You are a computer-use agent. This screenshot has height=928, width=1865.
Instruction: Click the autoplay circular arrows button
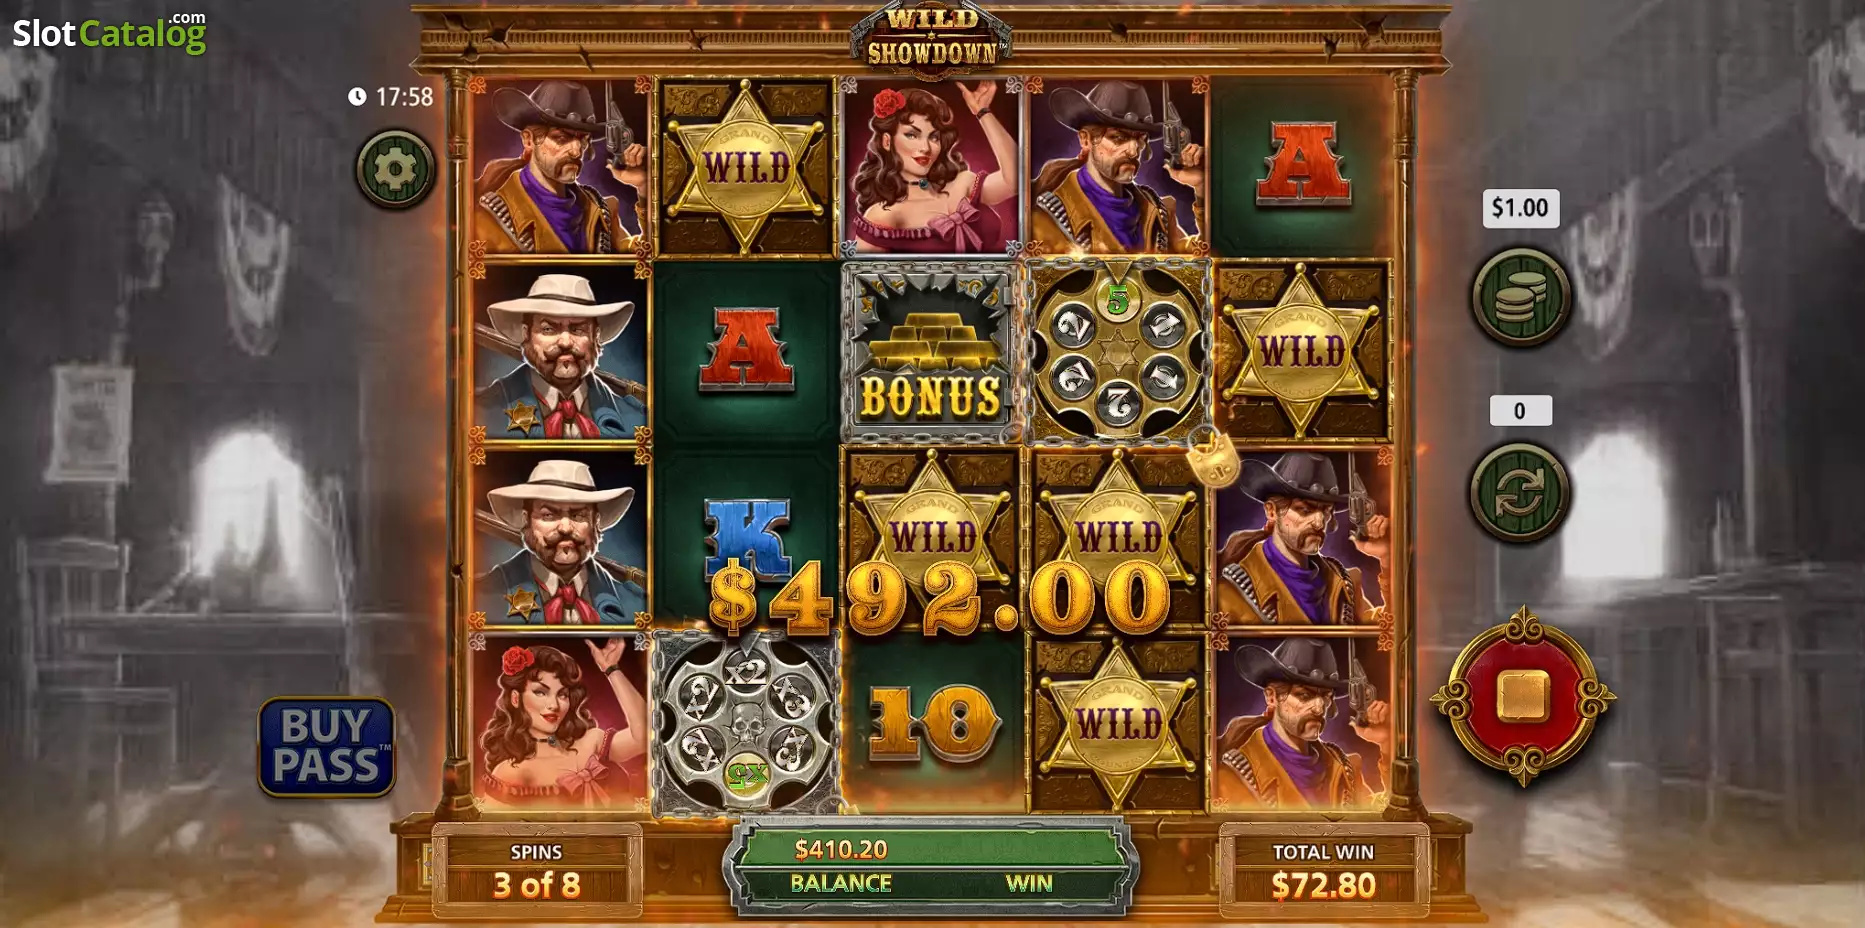[1520, 493]
